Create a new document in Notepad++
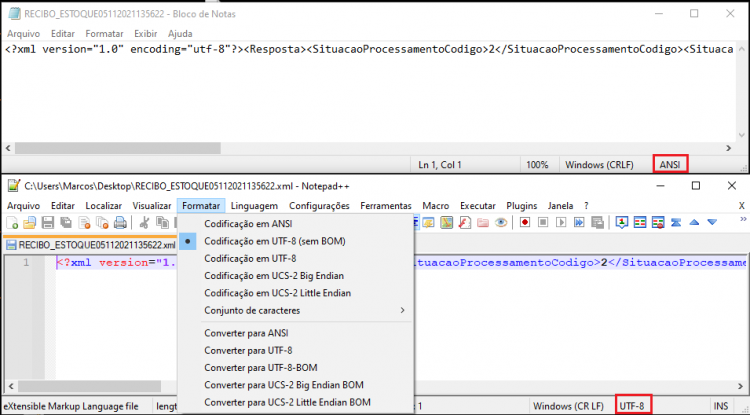750x415 pixels. (x=12, y=222)
